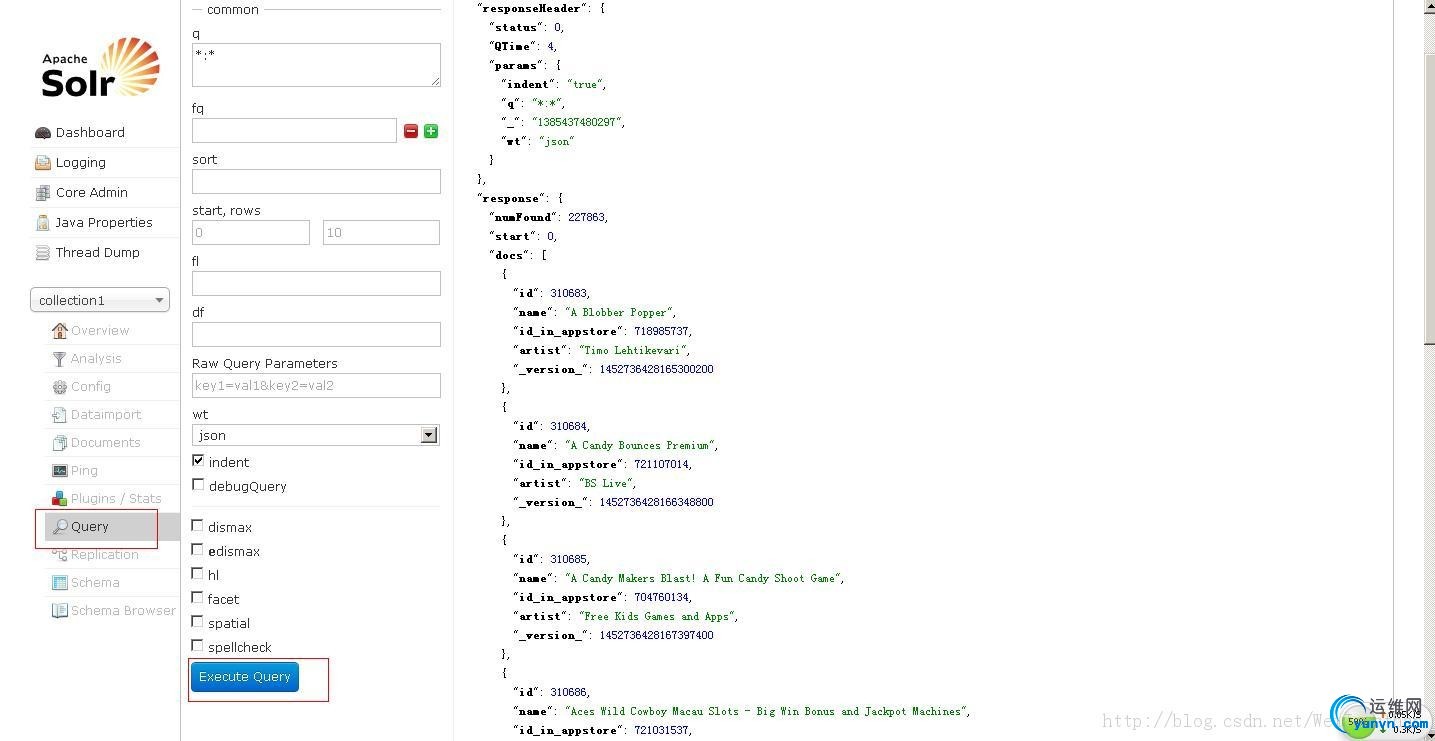The width and height of the screenshot is (1435, 741).
Task: Open the Schema Browser menu item
Action: tap(122, 611)
